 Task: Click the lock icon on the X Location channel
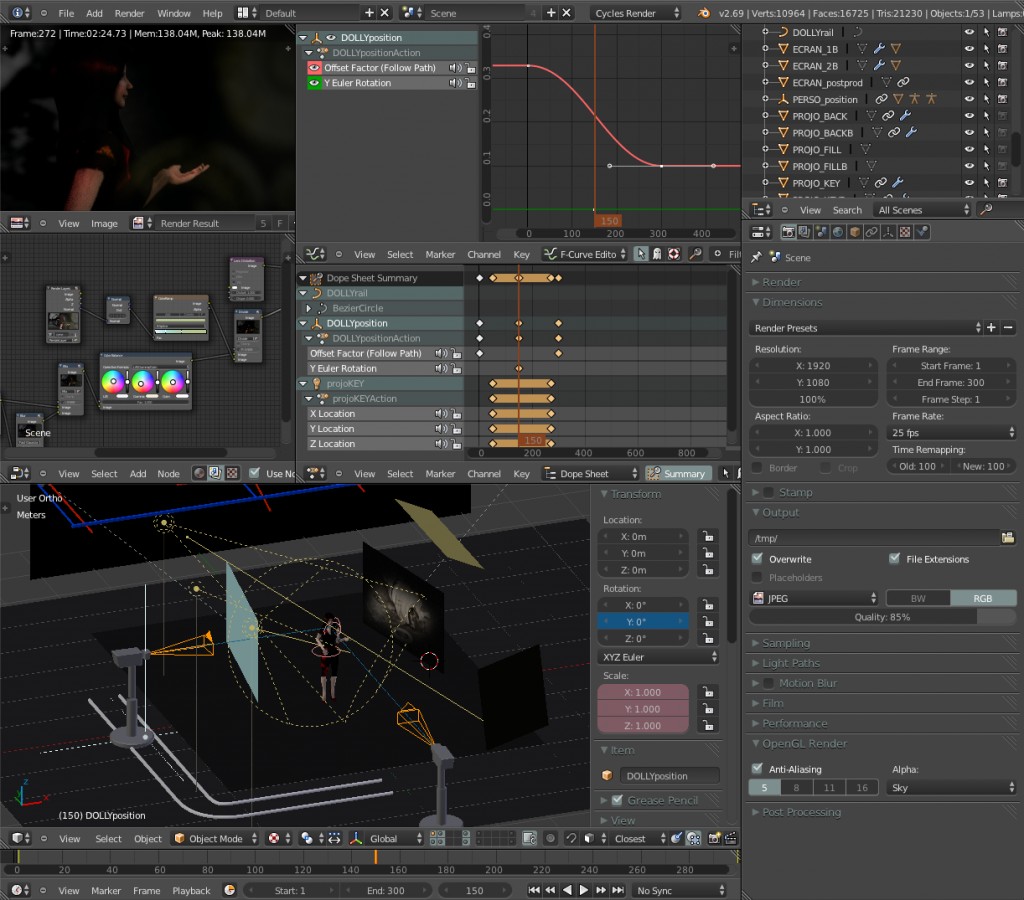pyautogui.click(x=457, y=414)
